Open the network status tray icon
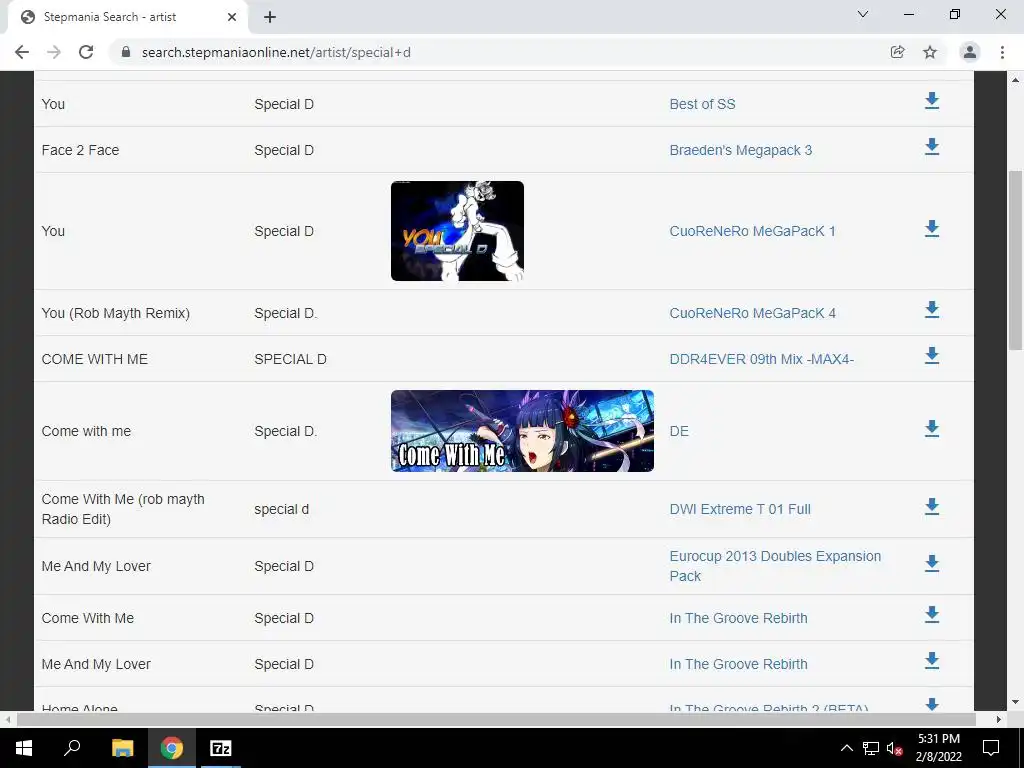 (x=871, y=748)
